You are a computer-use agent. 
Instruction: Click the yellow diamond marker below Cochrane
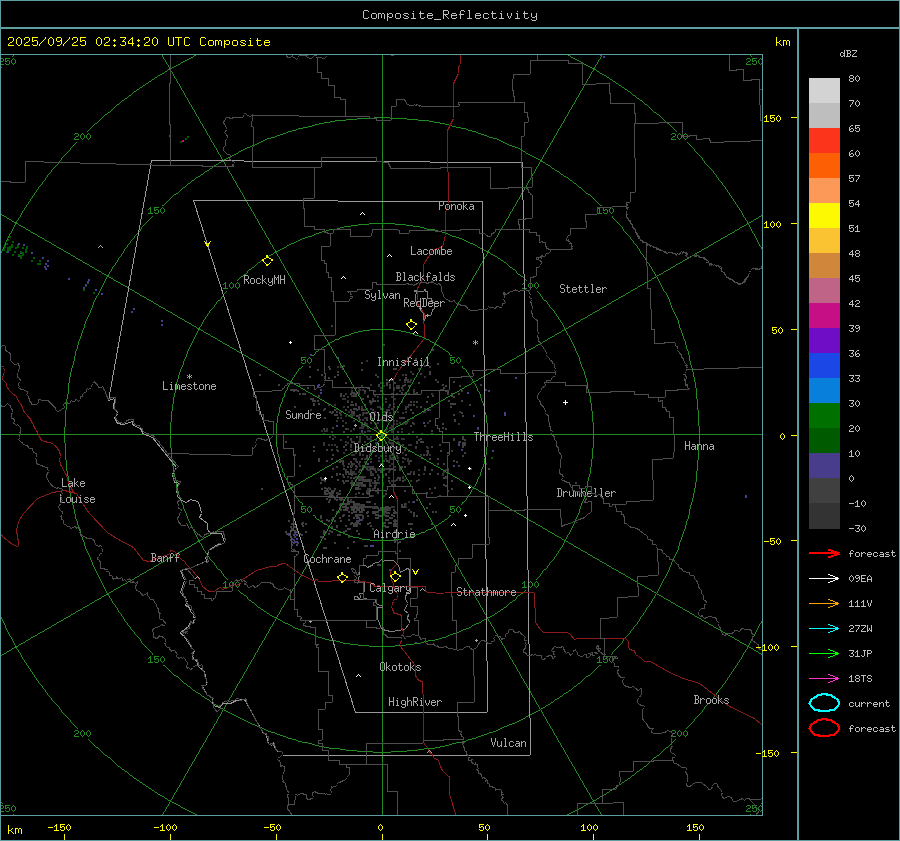342,578
